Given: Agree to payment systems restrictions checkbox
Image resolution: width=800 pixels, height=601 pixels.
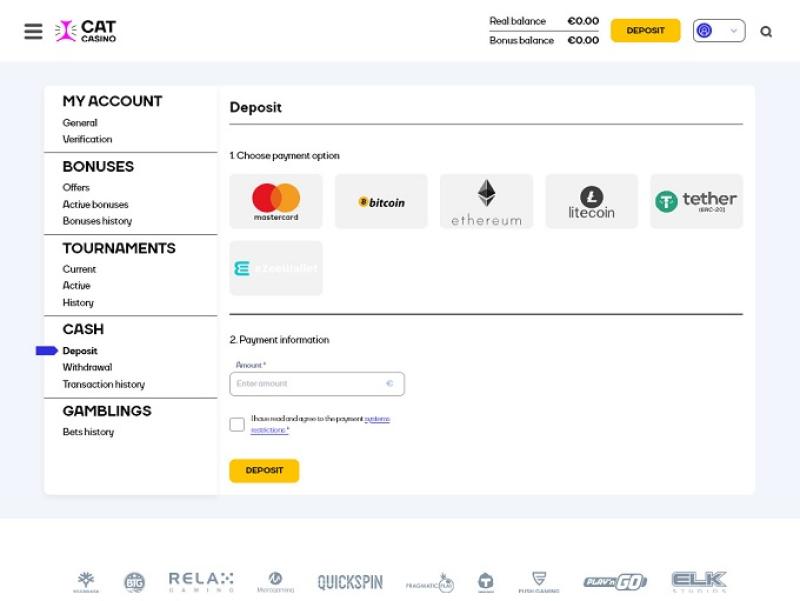Looking at the screenshot, I should tap(237, 424).
